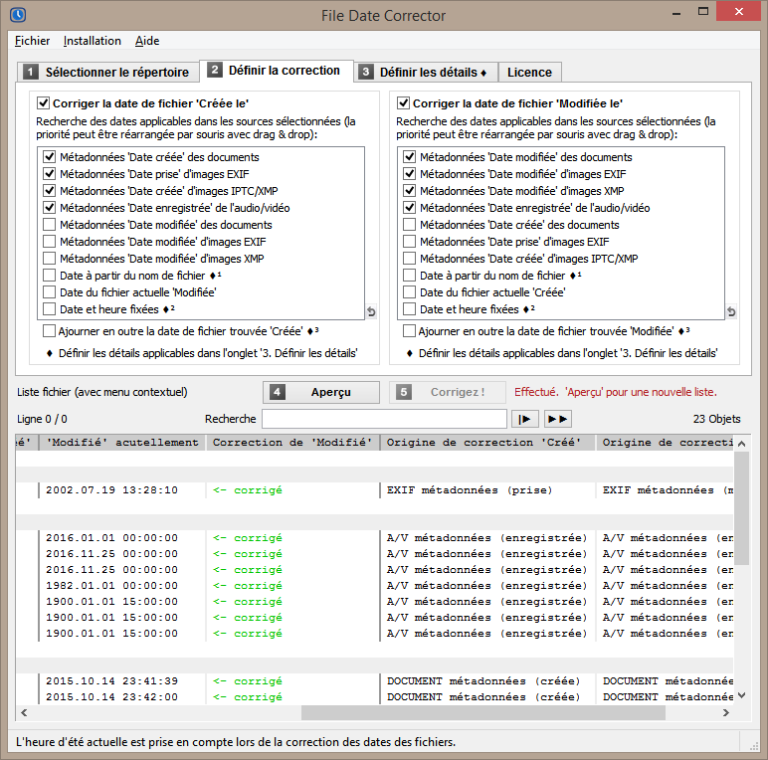
Task: Enable 'Date à partir du nom de fichier' for Modifiée
Action: coord(409,276)
